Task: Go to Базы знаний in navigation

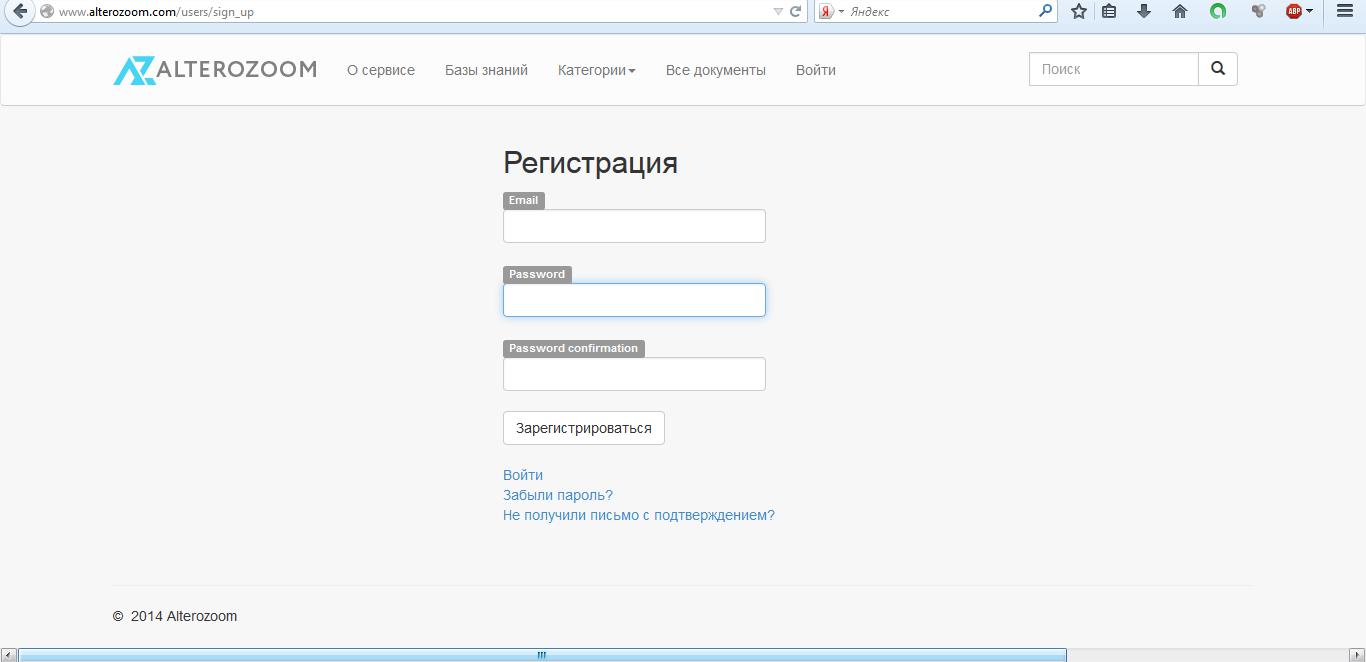Action: point(486,70)
